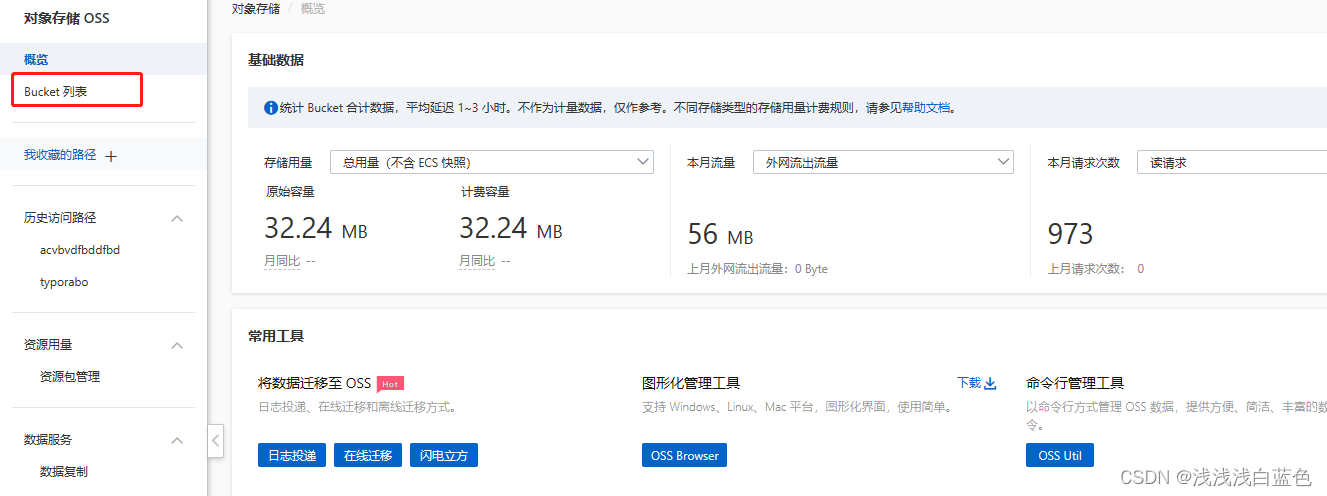This screenshot has height=496, width=1327.
Task: Open Bucket 列表 in the sidebar
Action: click(56, 91)
